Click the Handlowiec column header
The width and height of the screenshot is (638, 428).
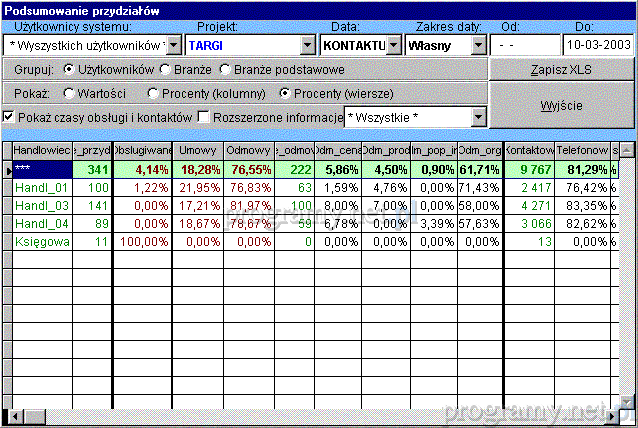tap(41, 150)
